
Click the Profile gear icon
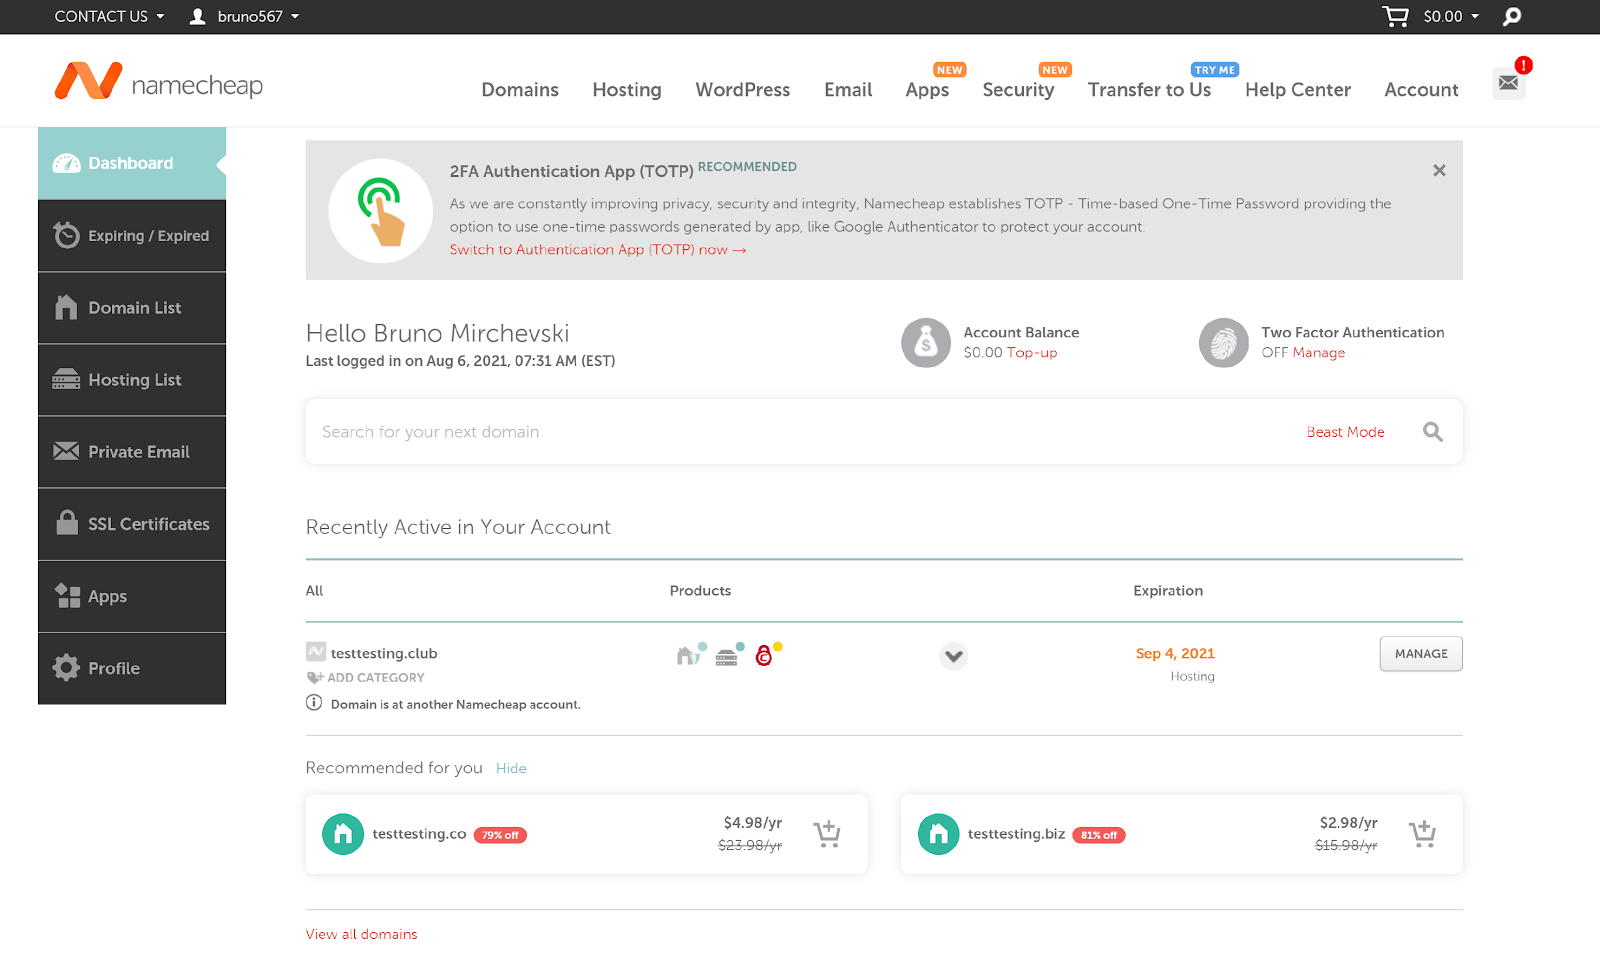(x=66, y=667)
